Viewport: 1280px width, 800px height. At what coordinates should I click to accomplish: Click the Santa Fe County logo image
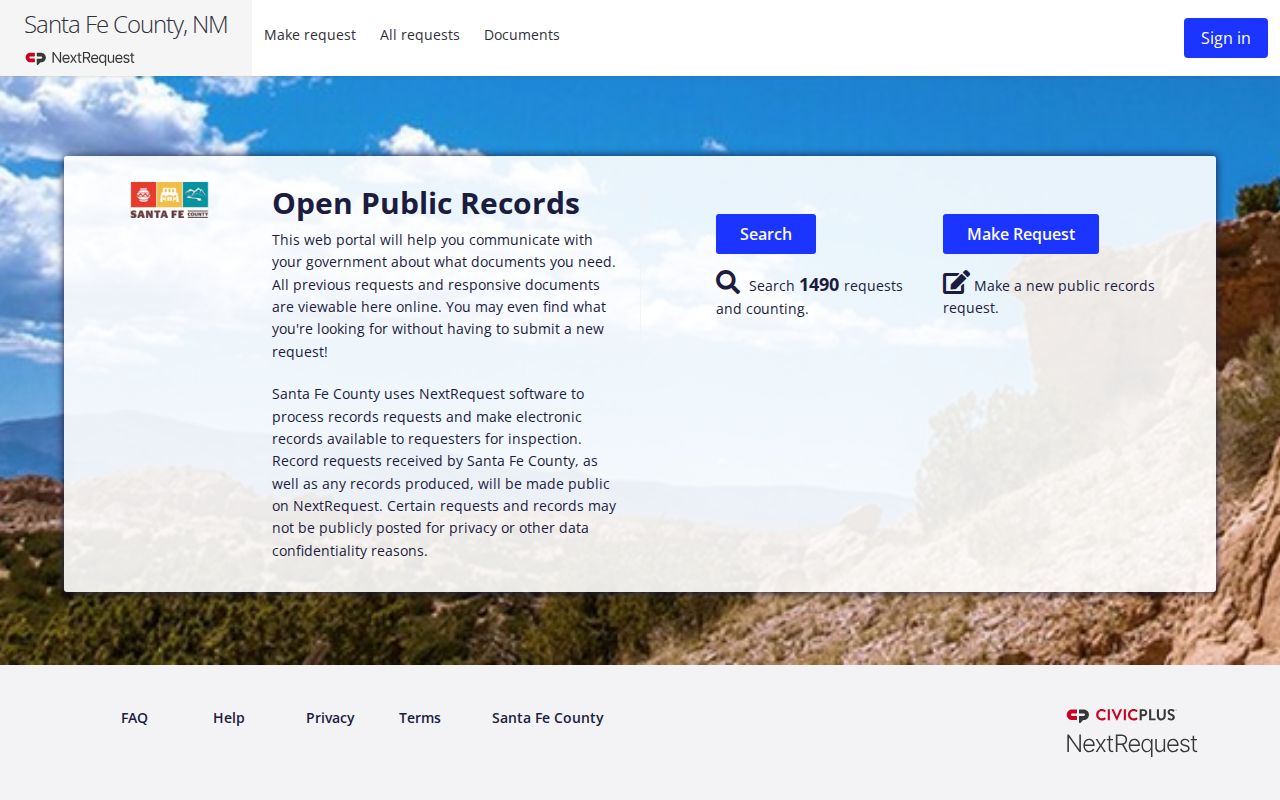(x=169, y=200)
